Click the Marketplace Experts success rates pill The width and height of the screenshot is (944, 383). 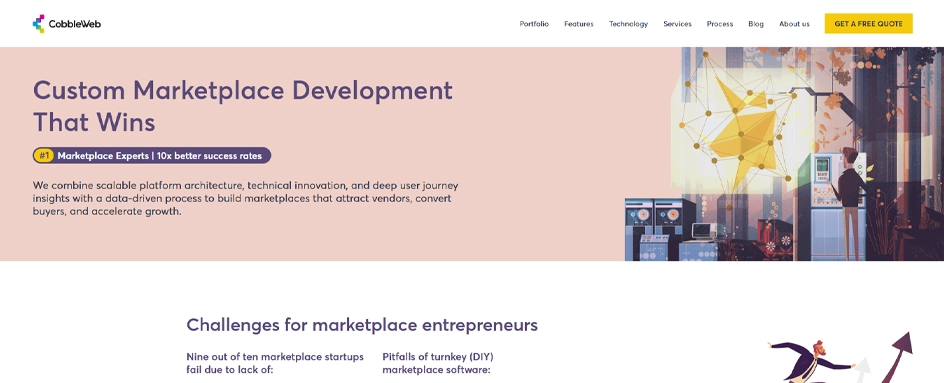152,155
